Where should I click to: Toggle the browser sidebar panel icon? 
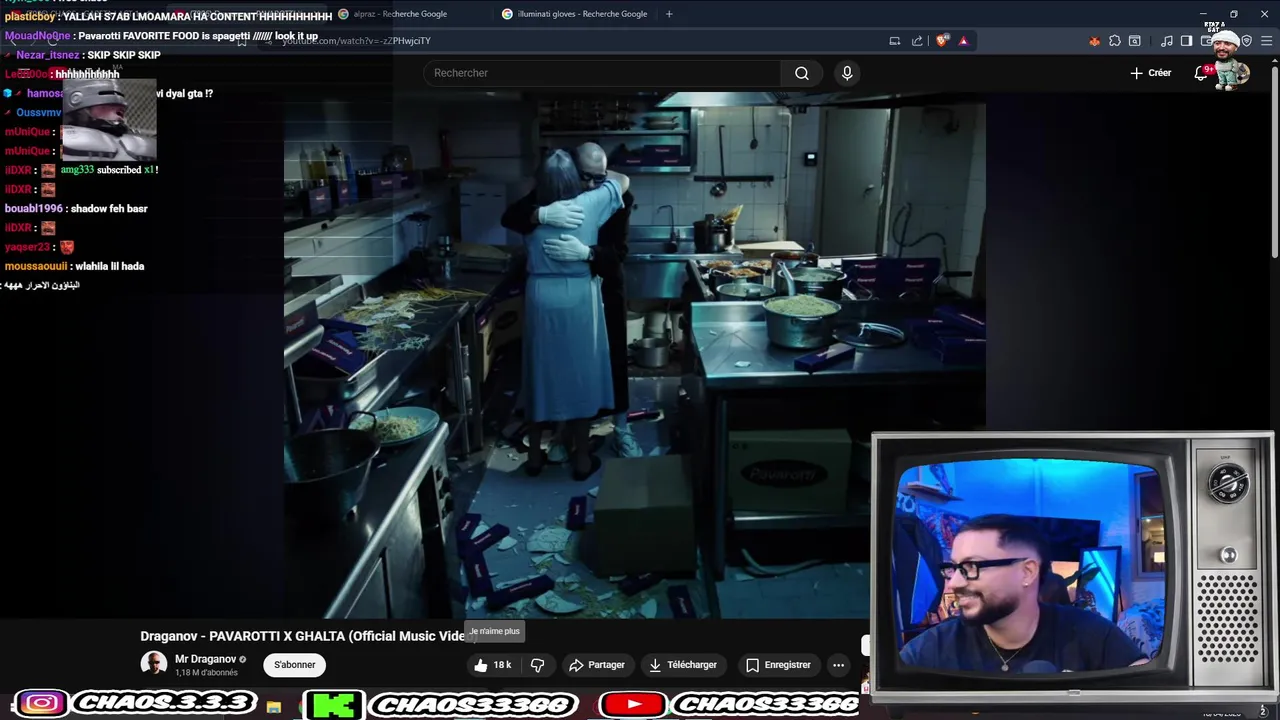[1186, 41]
